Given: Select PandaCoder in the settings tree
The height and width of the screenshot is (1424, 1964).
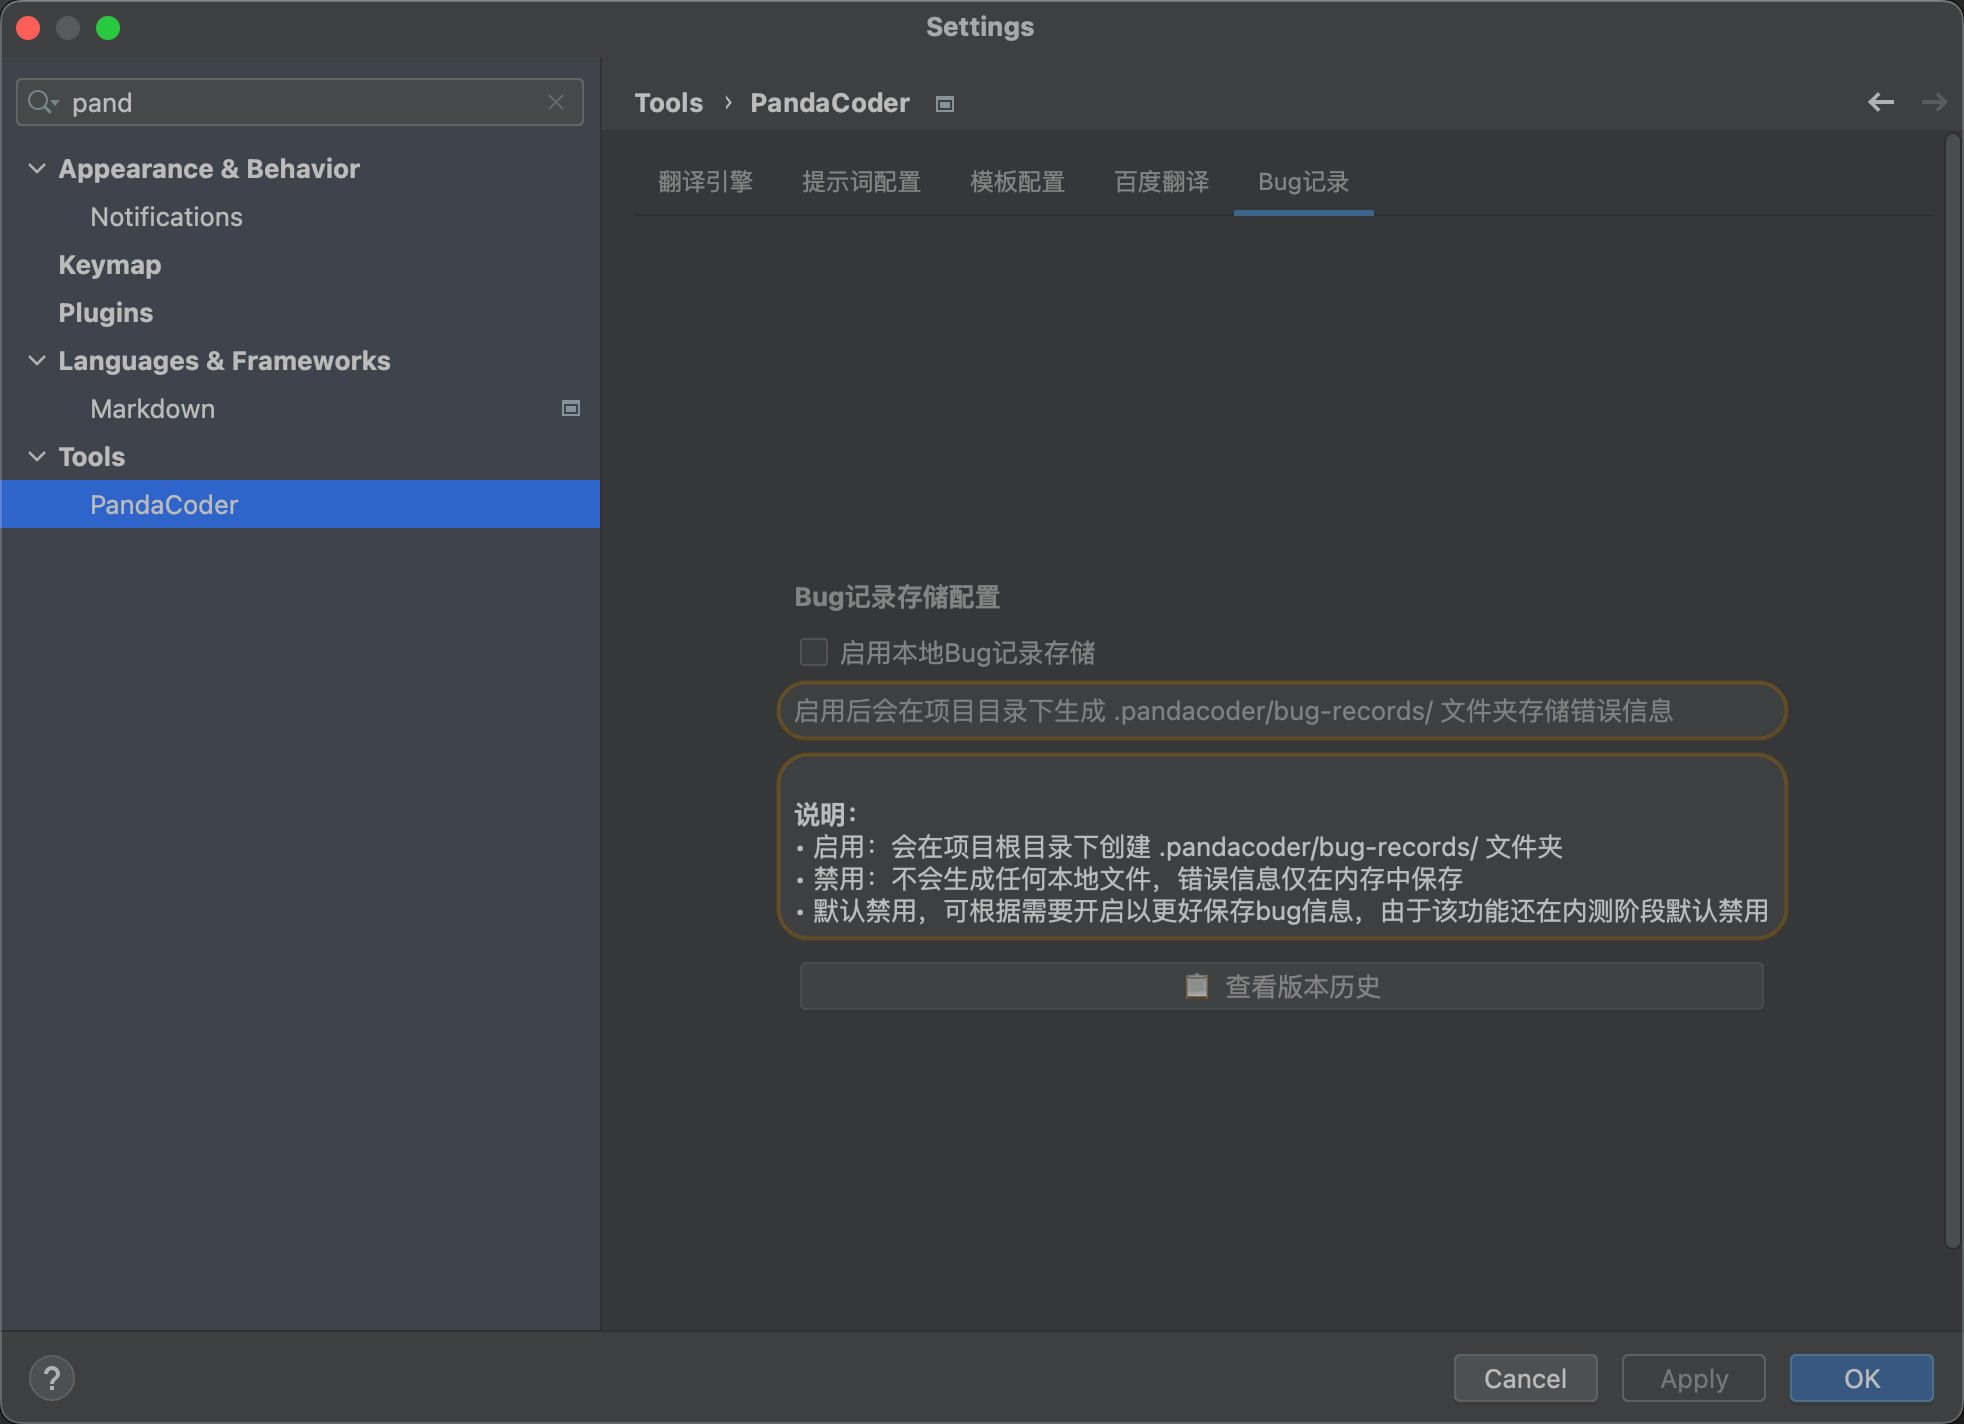Looking at the screenshot, I should (164, 504).
